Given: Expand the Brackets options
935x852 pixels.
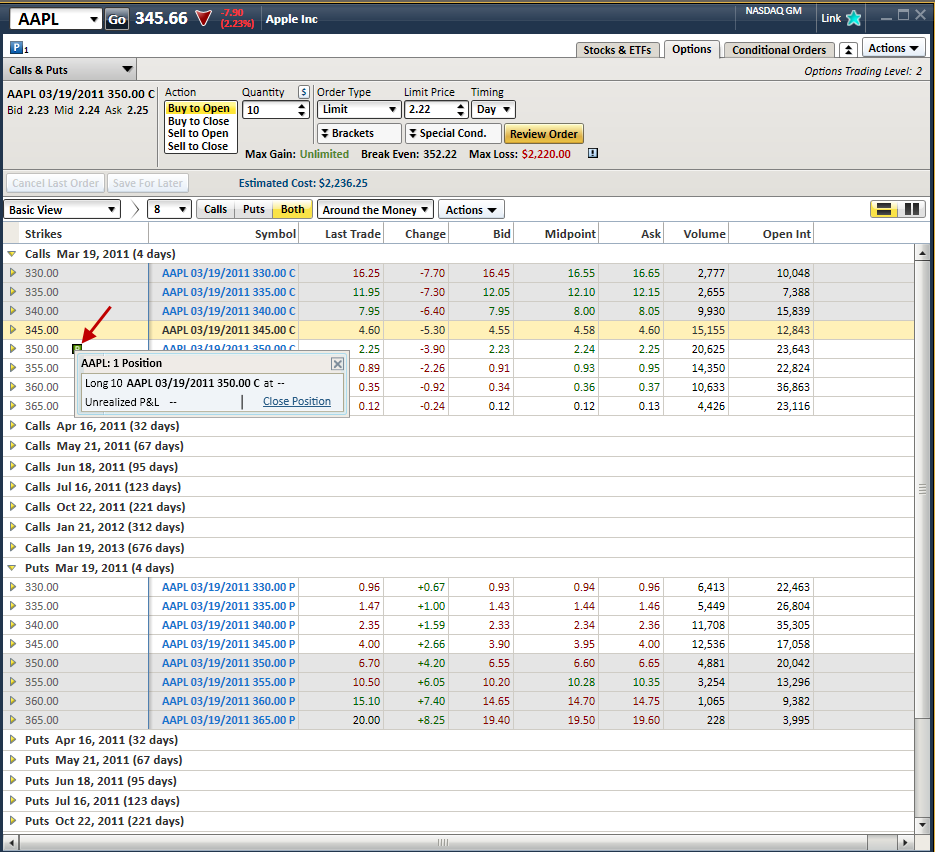Looking at the screenshot, I should click(359, 134).
